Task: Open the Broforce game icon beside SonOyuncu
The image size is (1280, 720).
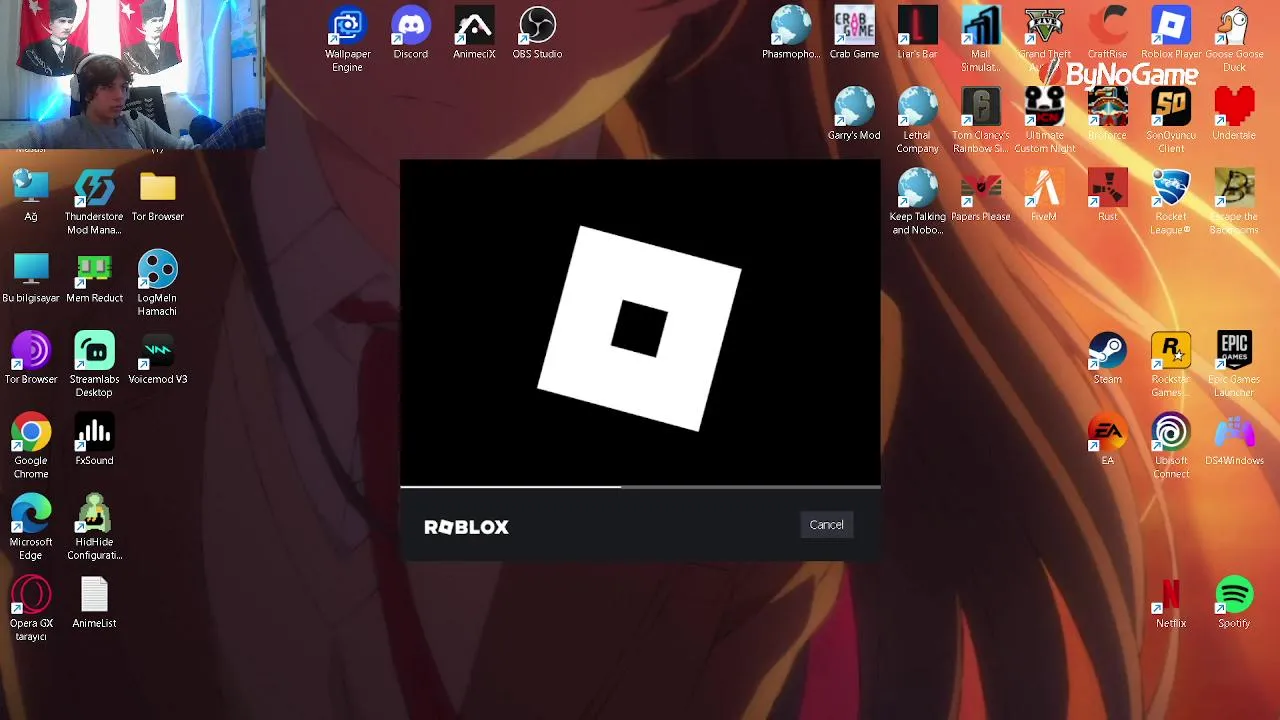Action: pyautogui.click(x=1107, y=115)
